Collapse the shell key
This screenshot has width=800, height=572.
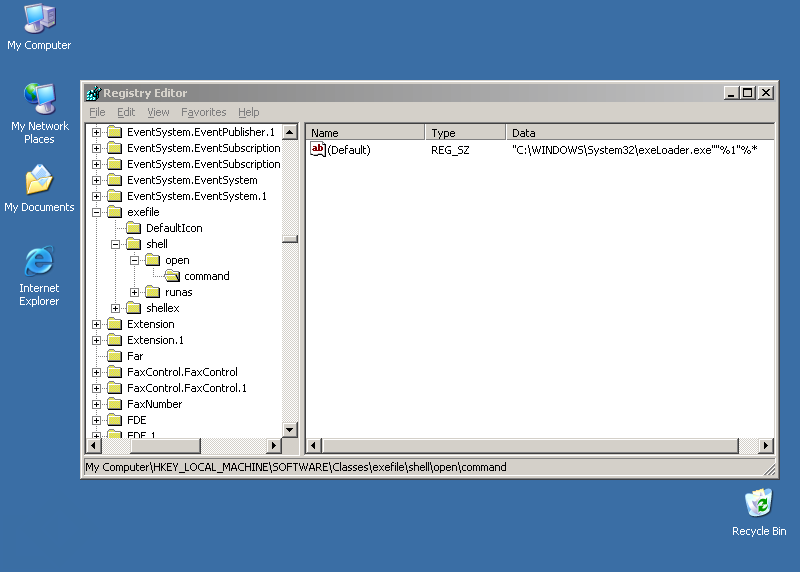(115, 244)
